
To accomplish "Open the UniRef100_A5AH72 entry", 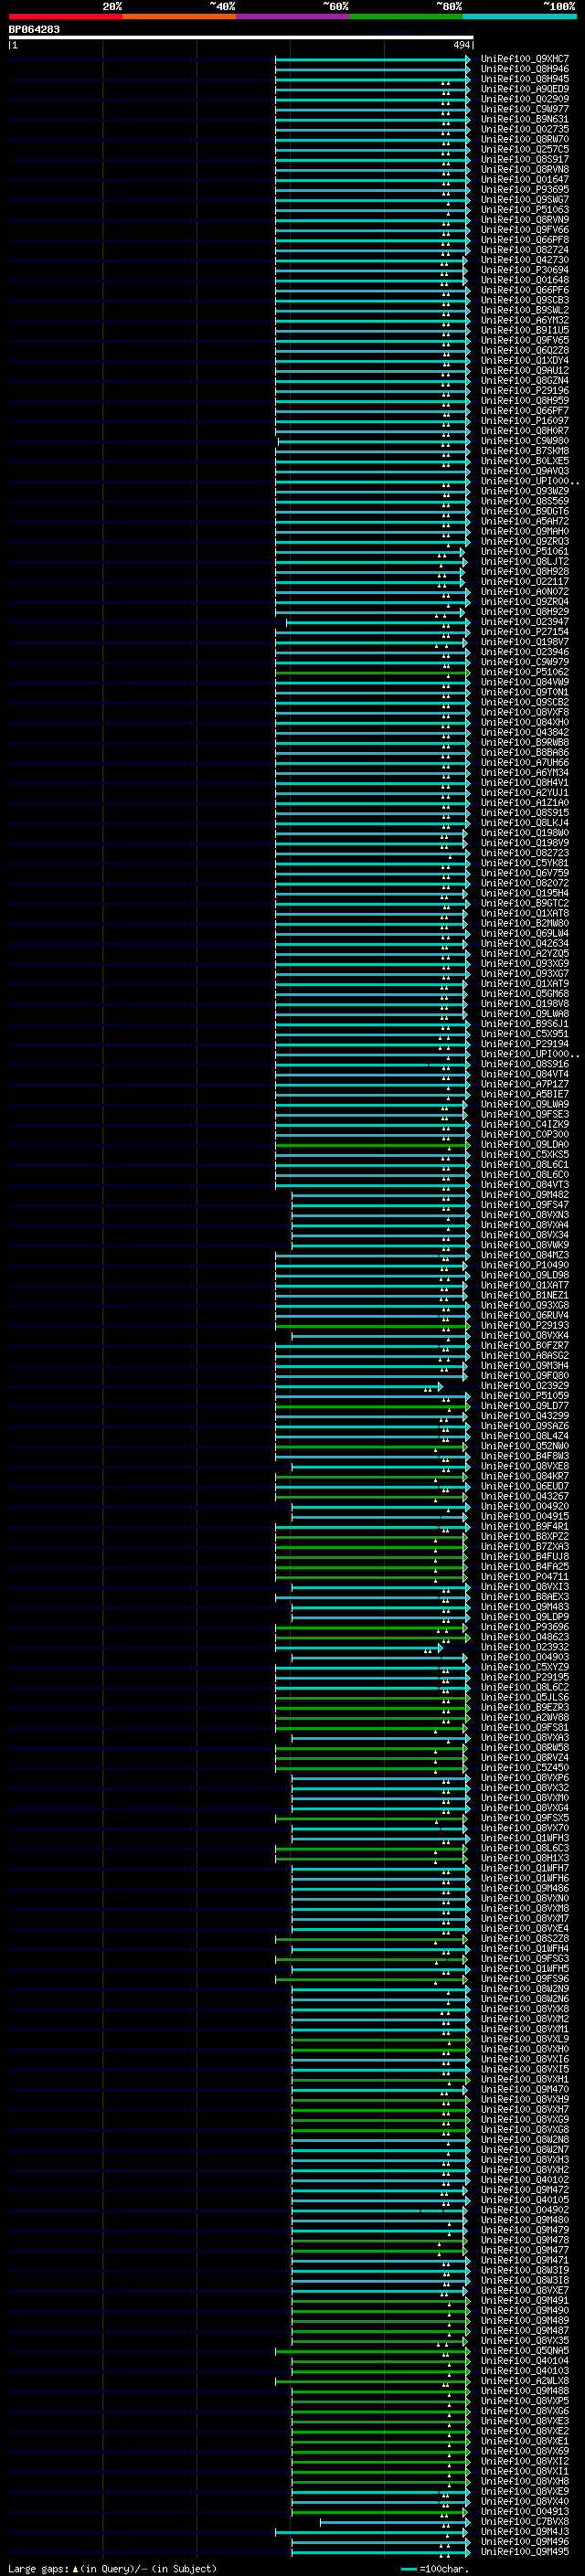I will 525,521.
